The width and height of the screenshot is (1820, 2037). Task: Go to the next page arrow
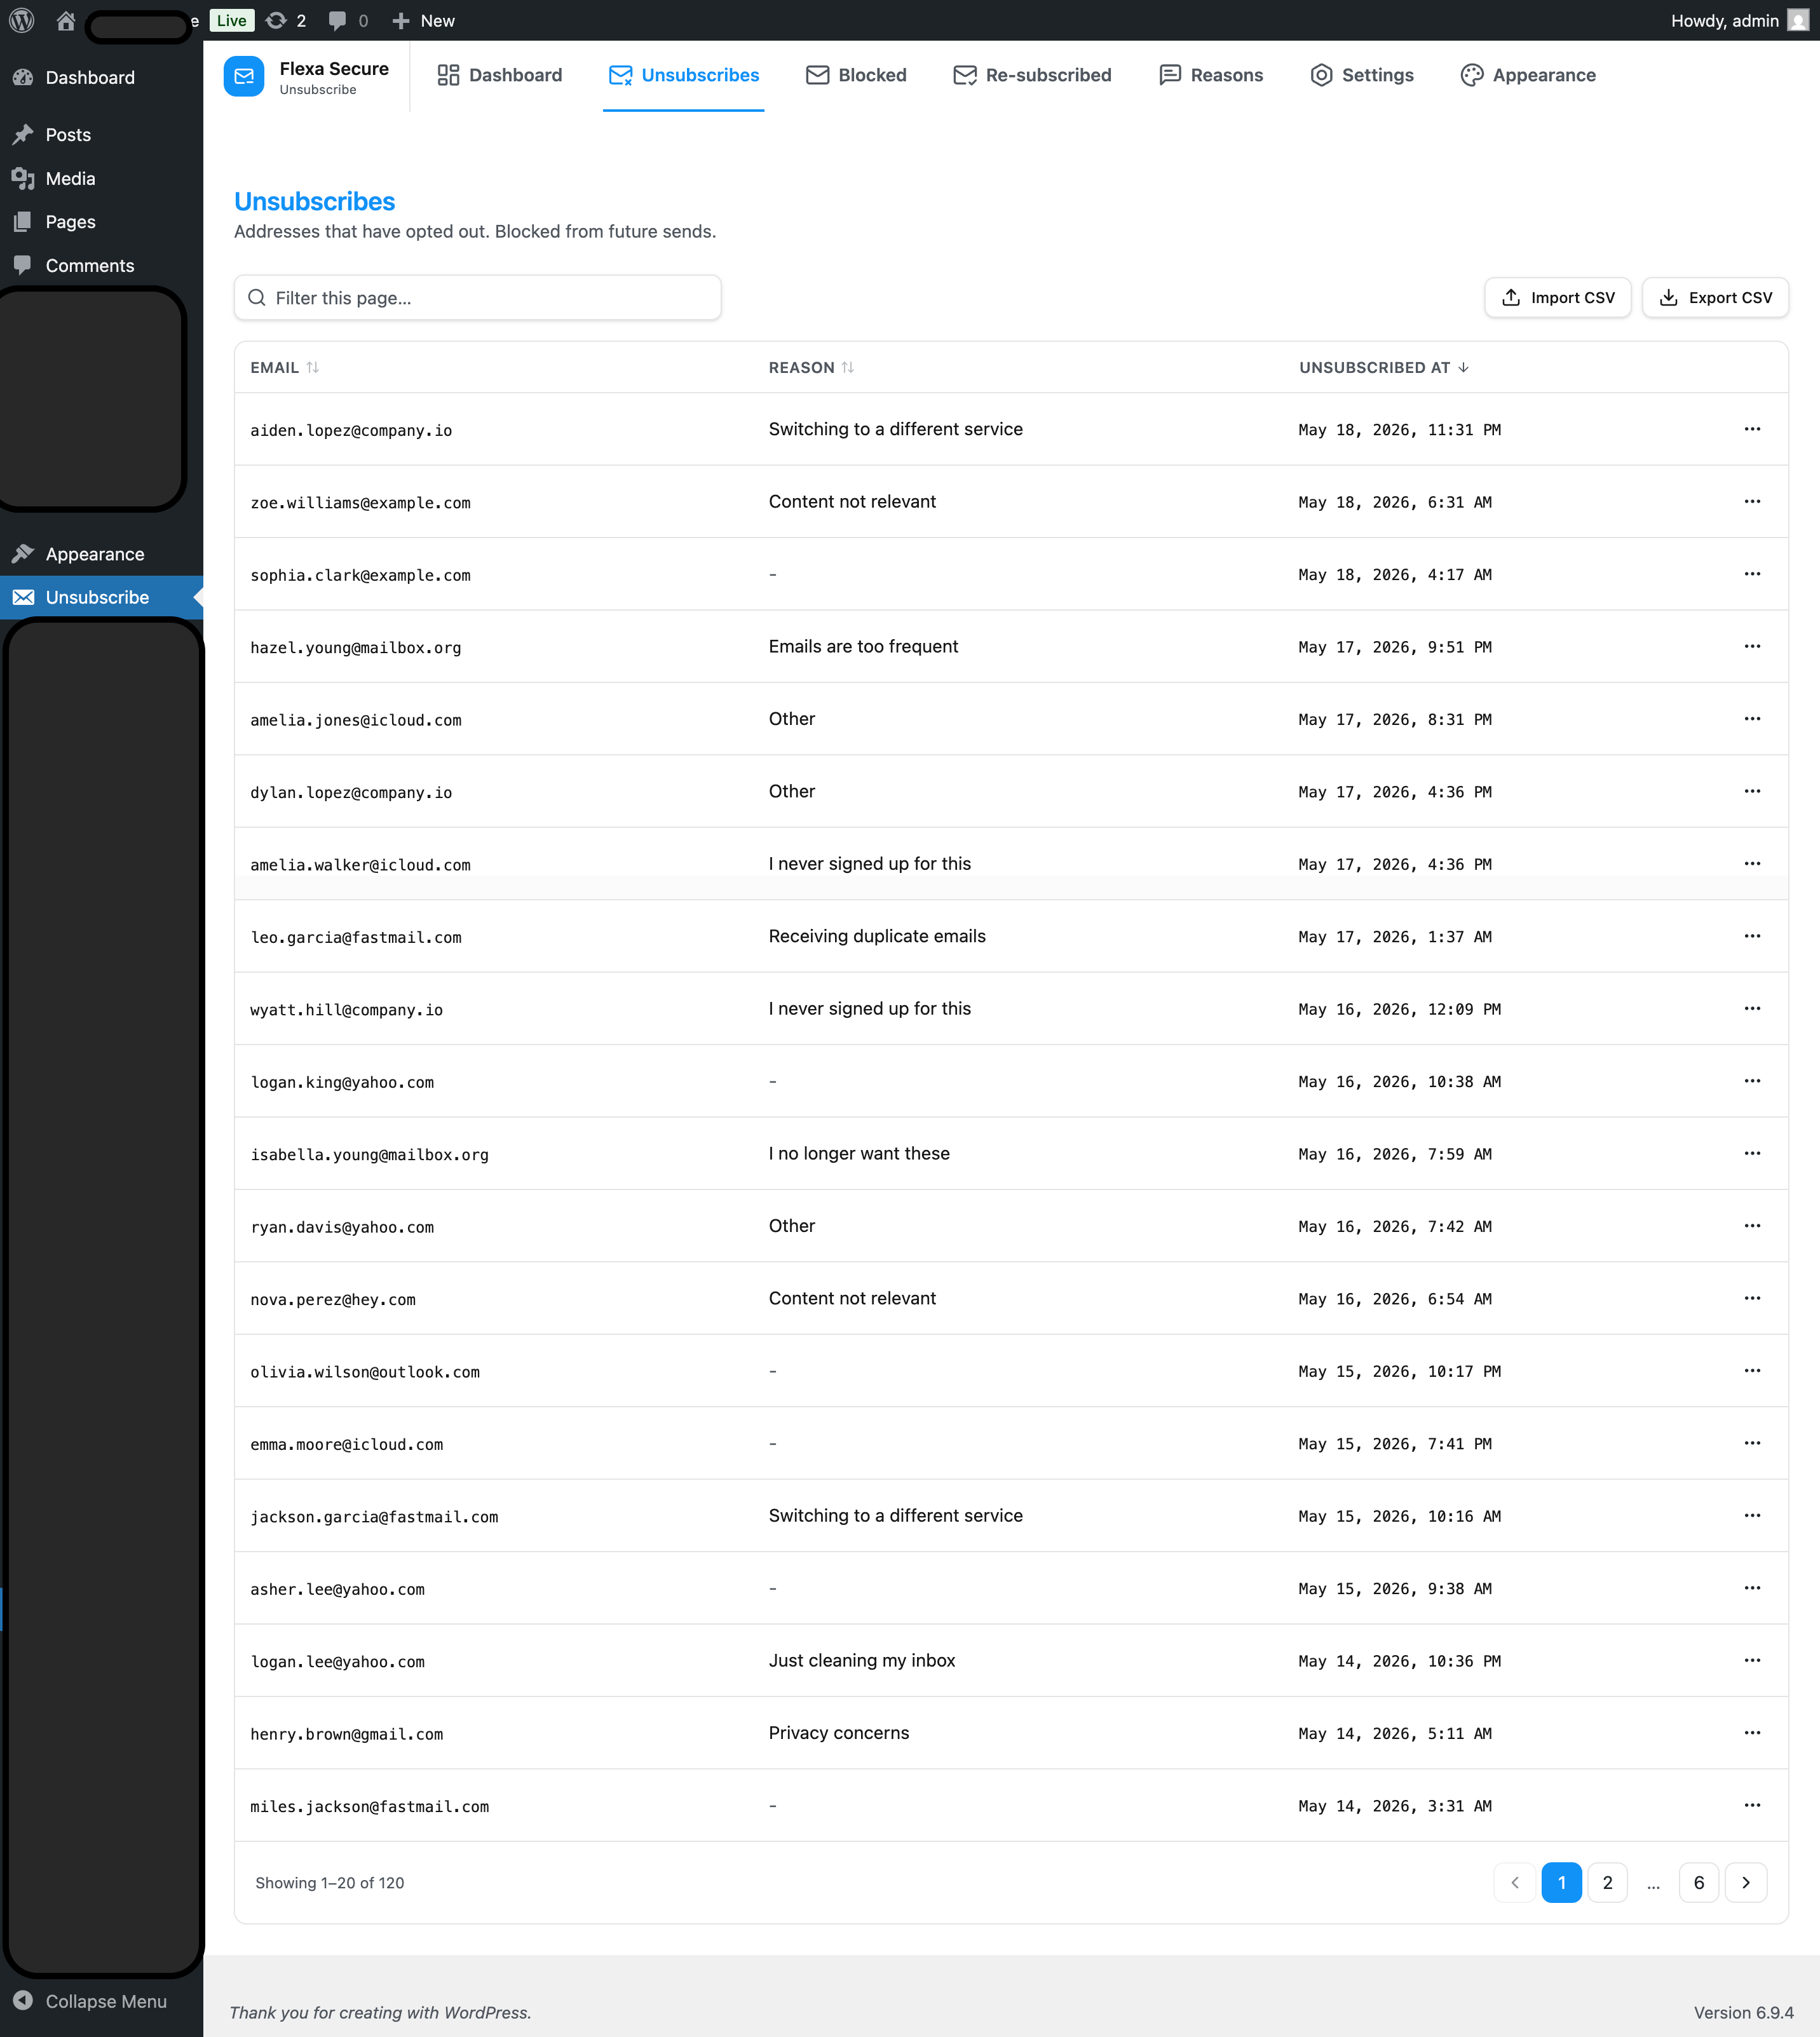click(1746, 1883)
